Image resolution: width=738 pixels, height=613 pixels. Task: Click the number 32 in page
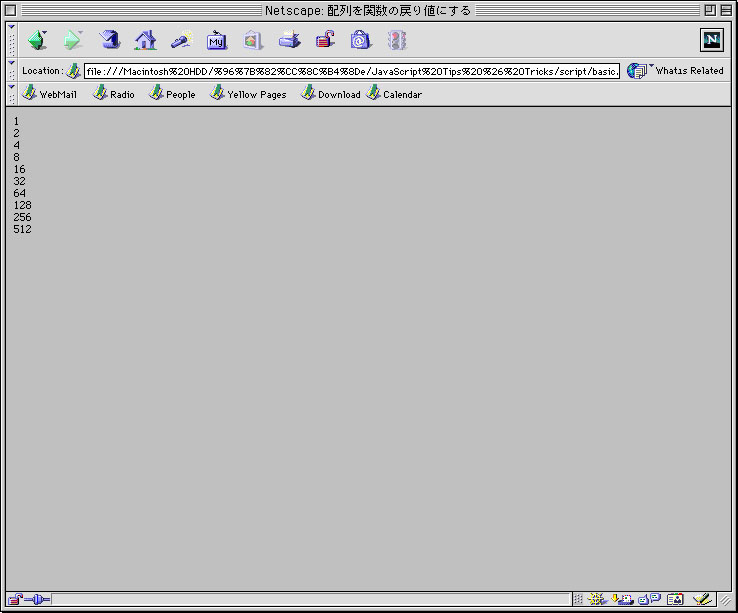pyautogui.click(x=19, y=181)
